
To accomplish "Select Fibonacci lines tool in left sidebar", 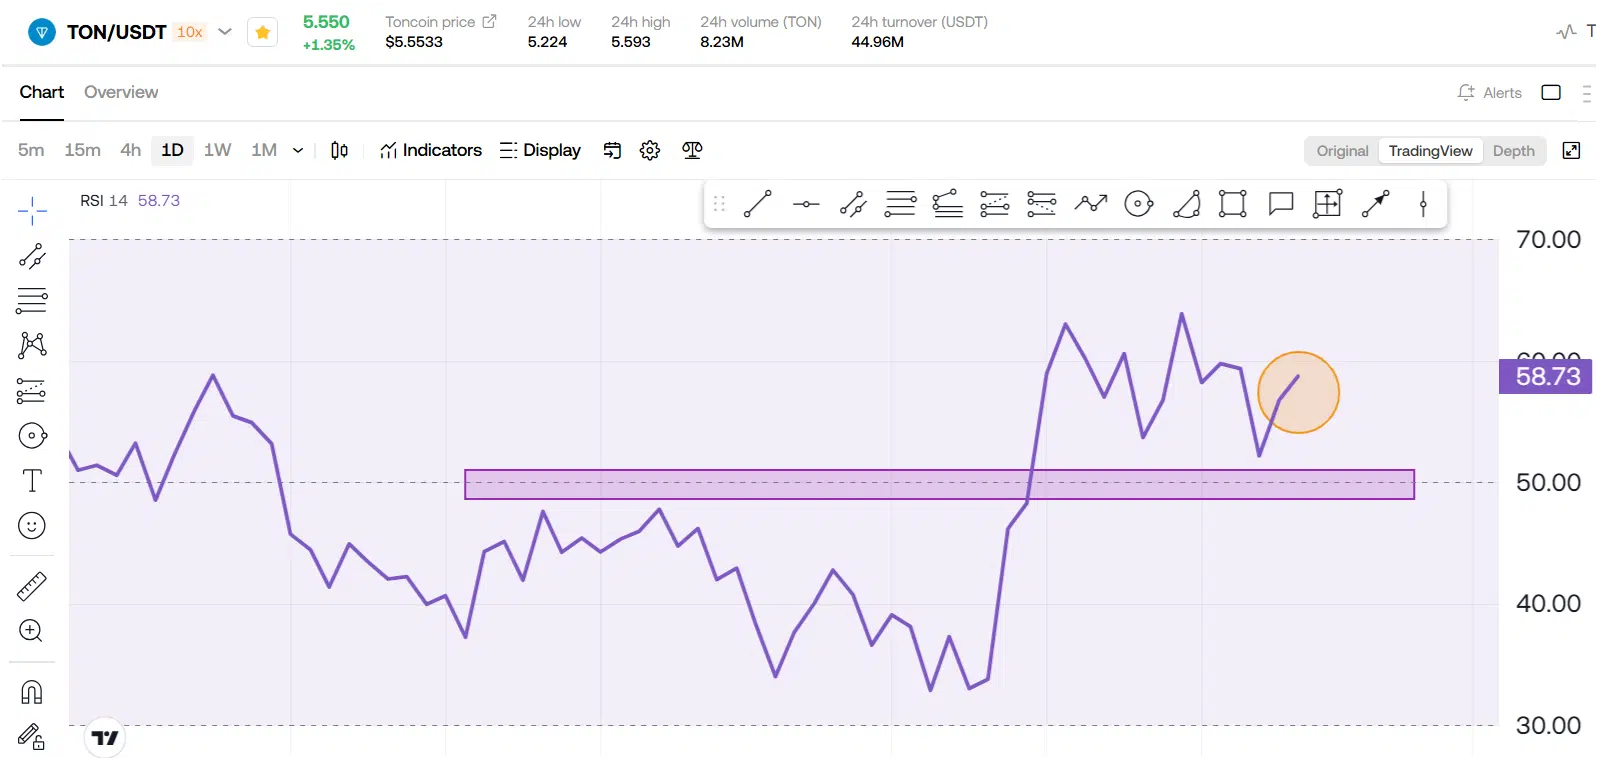I will click(x=32, y=300).
